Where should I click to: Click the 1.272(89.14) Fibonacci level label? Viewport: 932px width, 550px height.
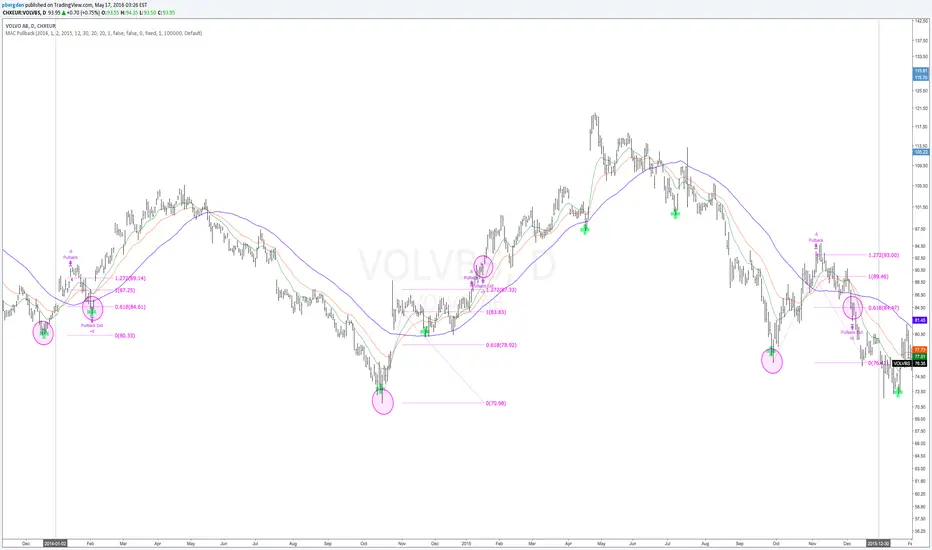pos(130,278)
